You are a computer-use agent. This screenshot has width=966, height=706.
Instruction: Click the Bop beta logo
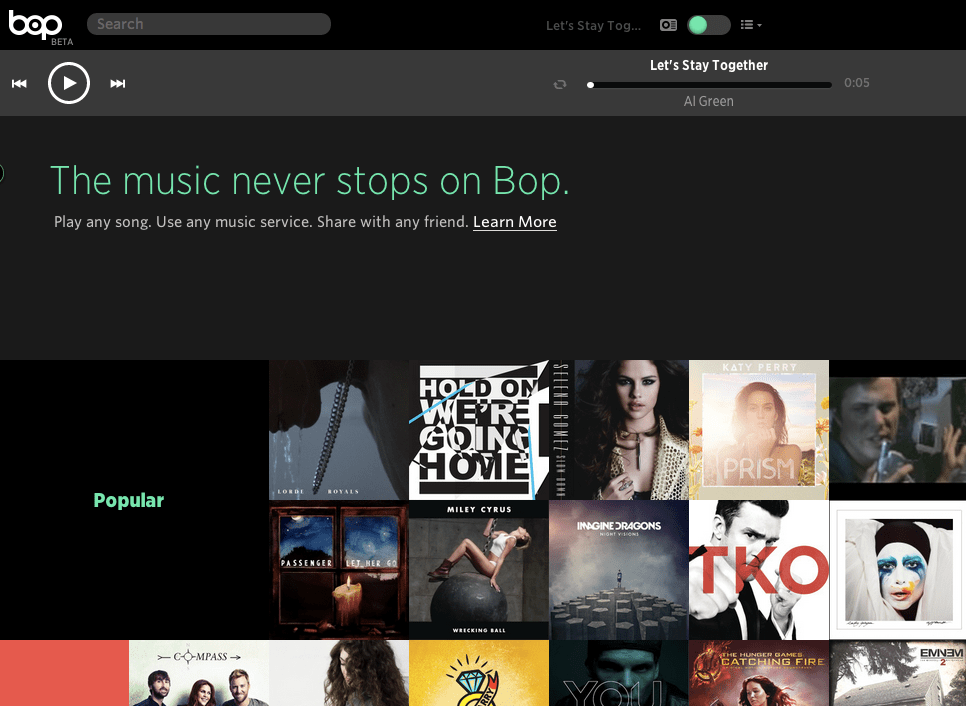[x=41, y=28]
